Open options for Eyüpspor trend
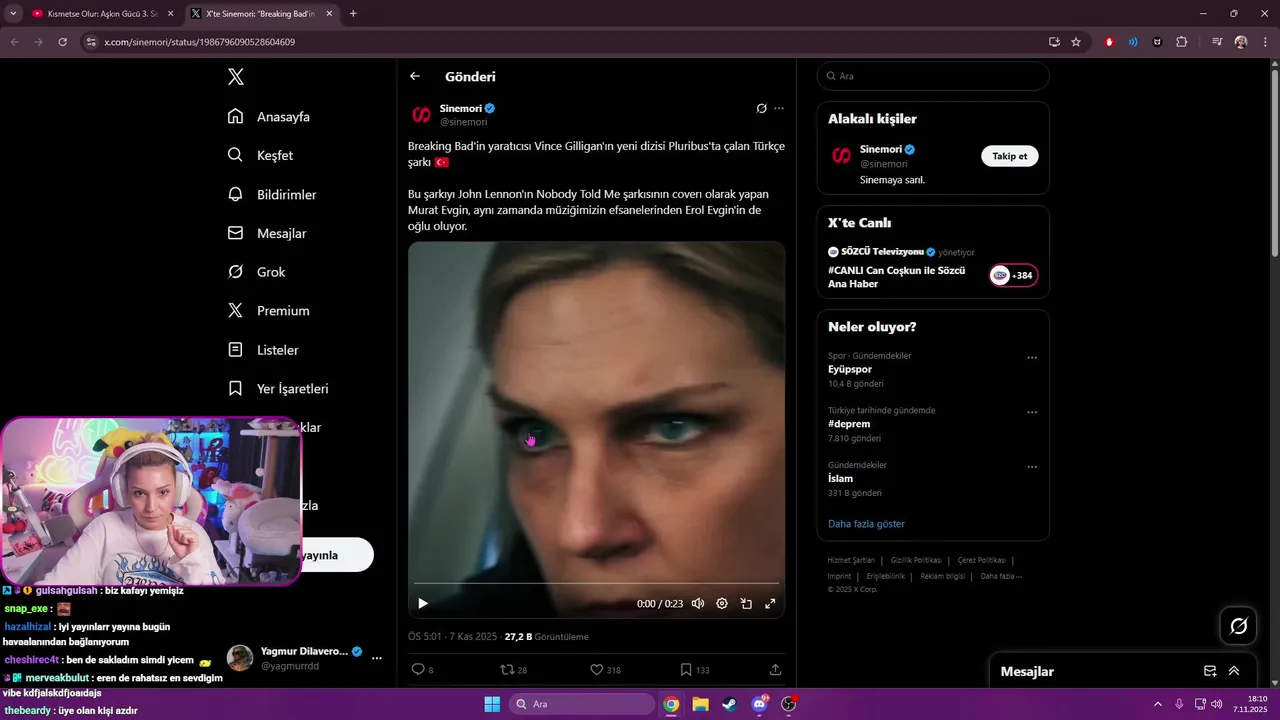The height and width of the screenshot is (720, 1280). [x=1032, y=357]
